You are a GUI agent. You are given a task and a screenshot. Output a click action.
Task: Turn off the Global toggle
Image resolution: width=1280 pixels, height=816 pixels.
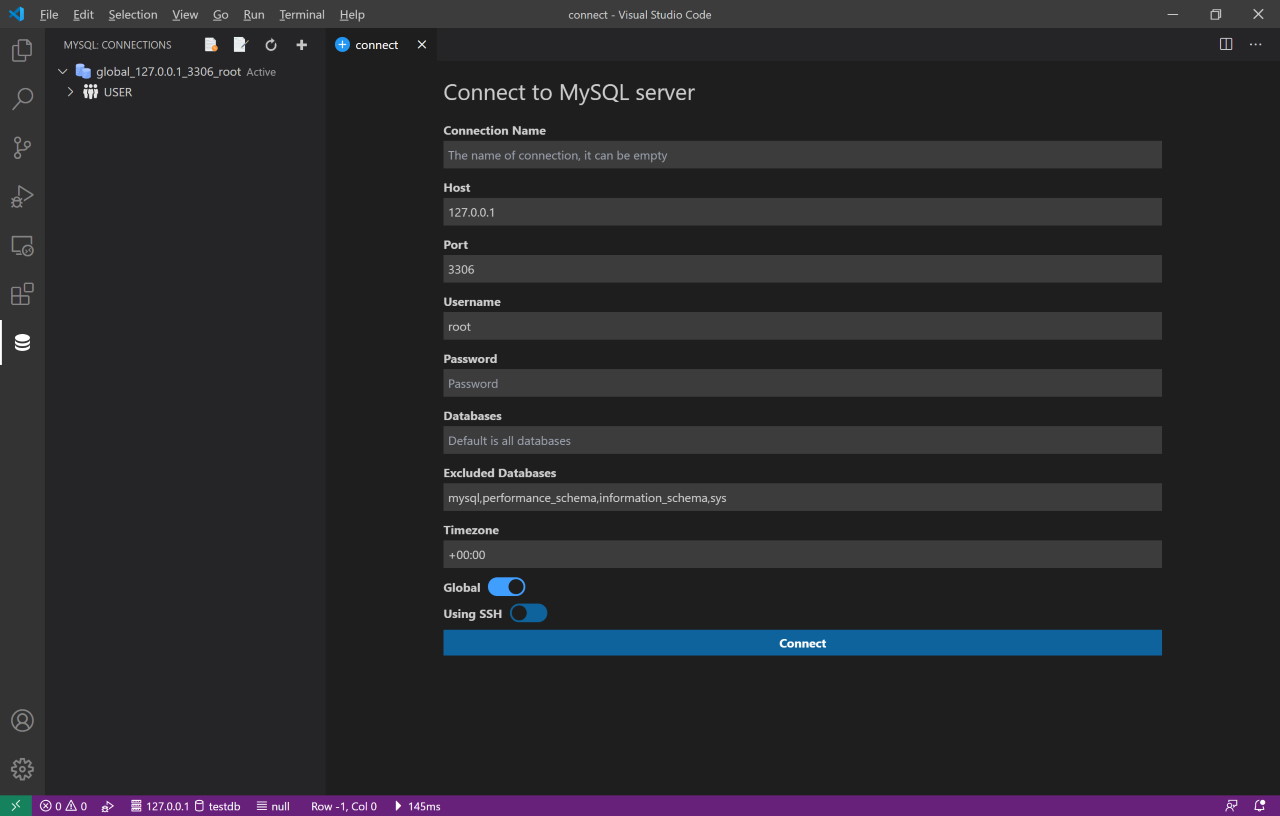(x=506, y=587)
